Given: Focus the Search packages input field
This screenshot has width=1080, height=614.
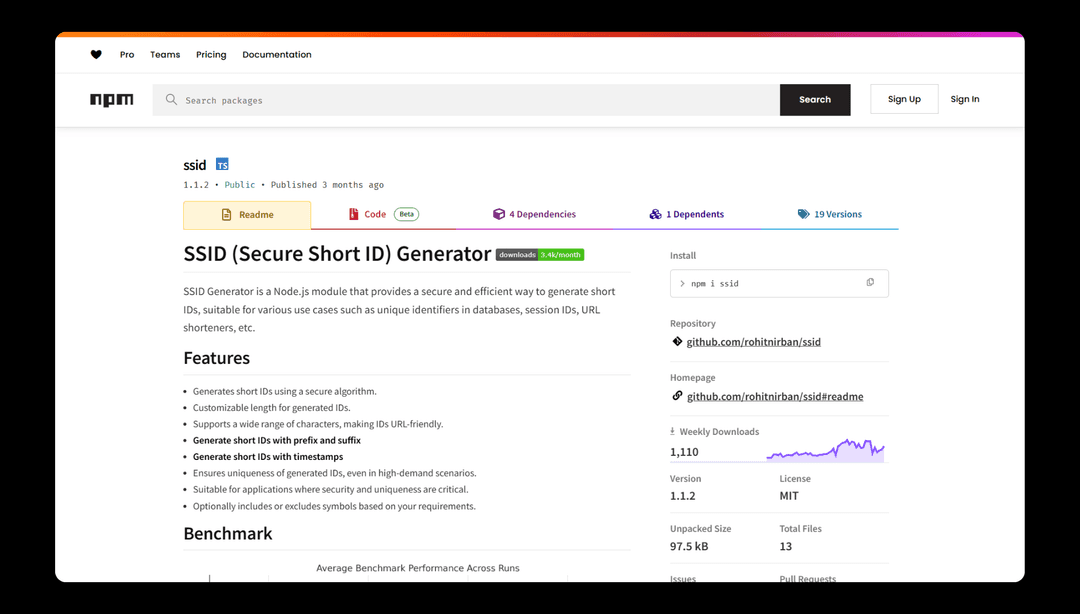Looking at the screenshot, I should coord(470,100).
